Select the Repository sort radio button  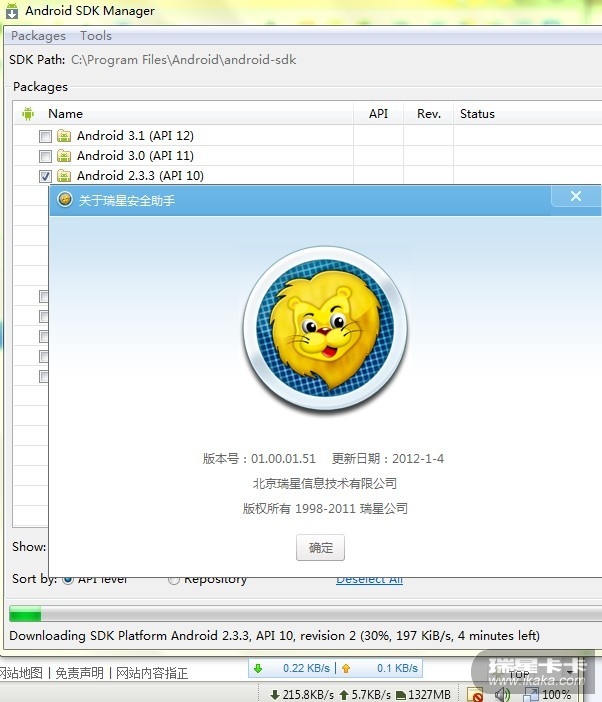pyautogui.click(x=174, y=580)
